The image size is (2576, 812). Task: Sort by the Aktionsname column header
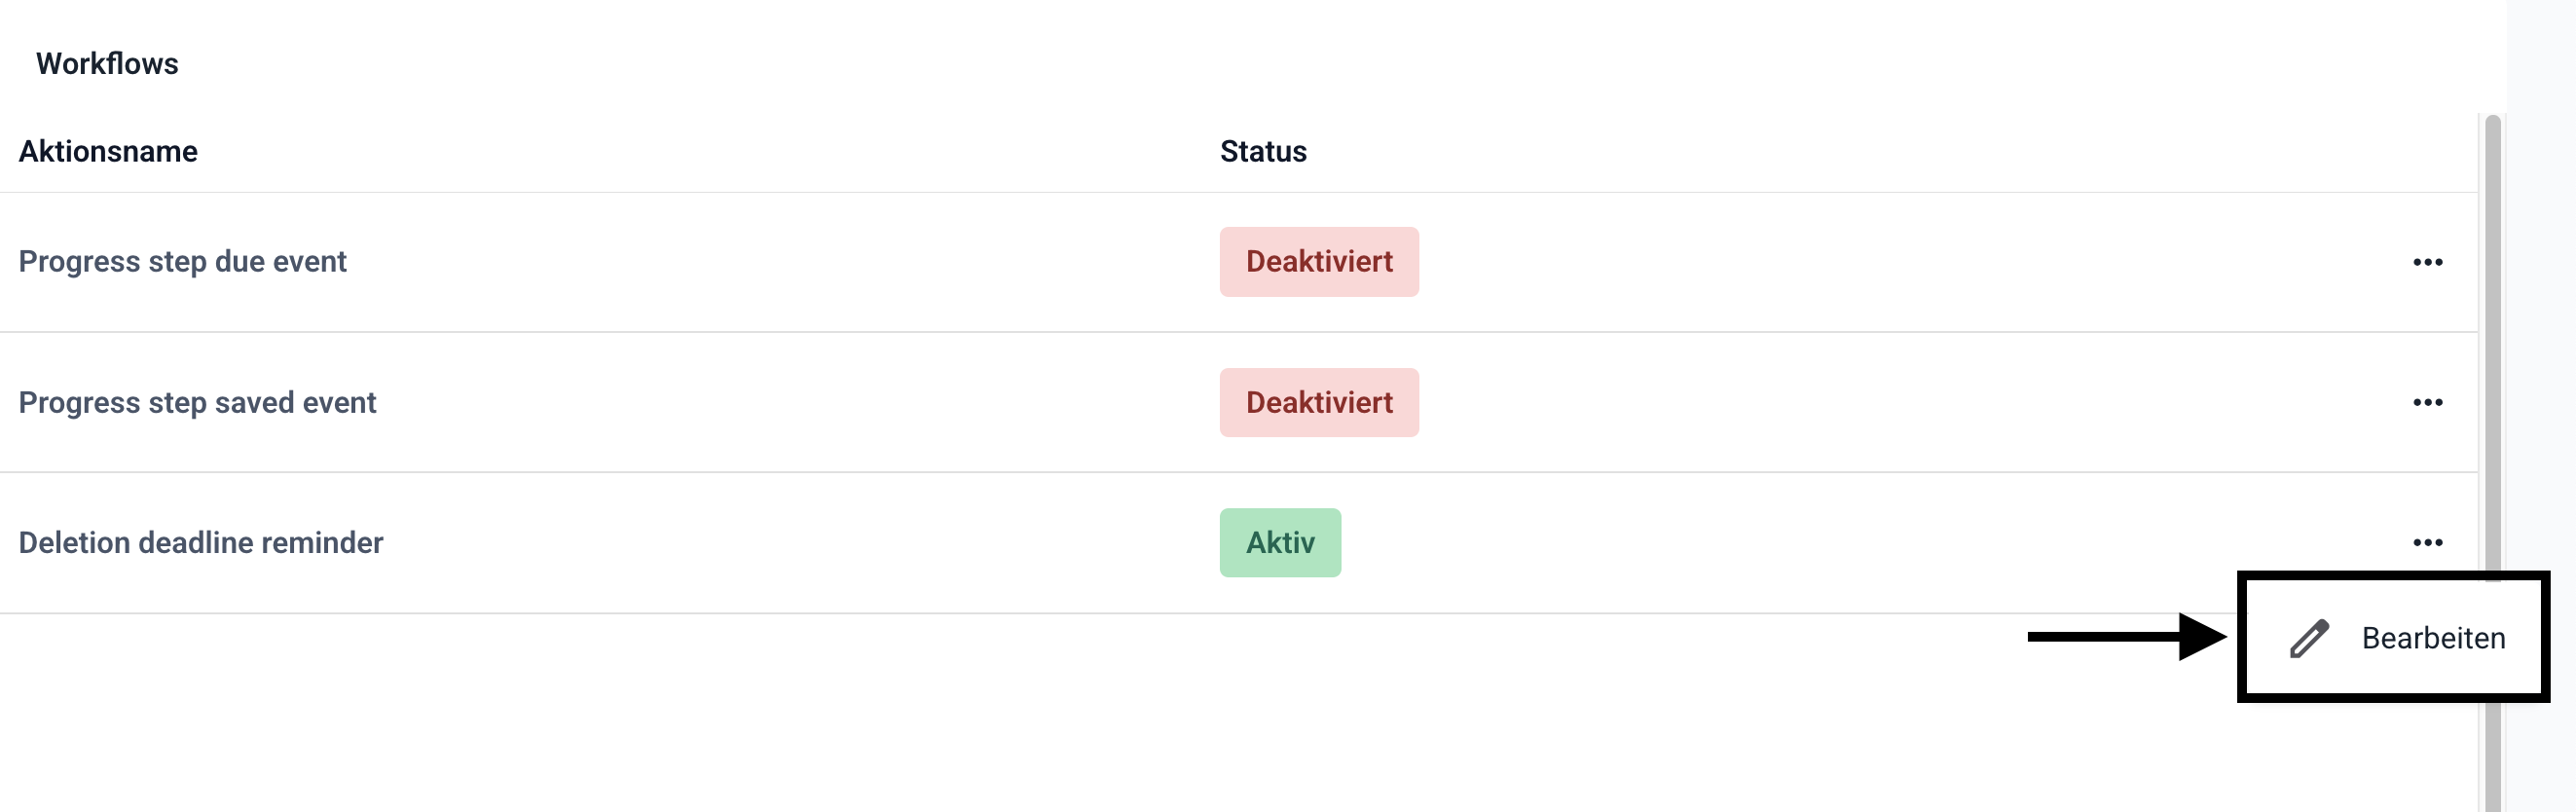(108, 151)
